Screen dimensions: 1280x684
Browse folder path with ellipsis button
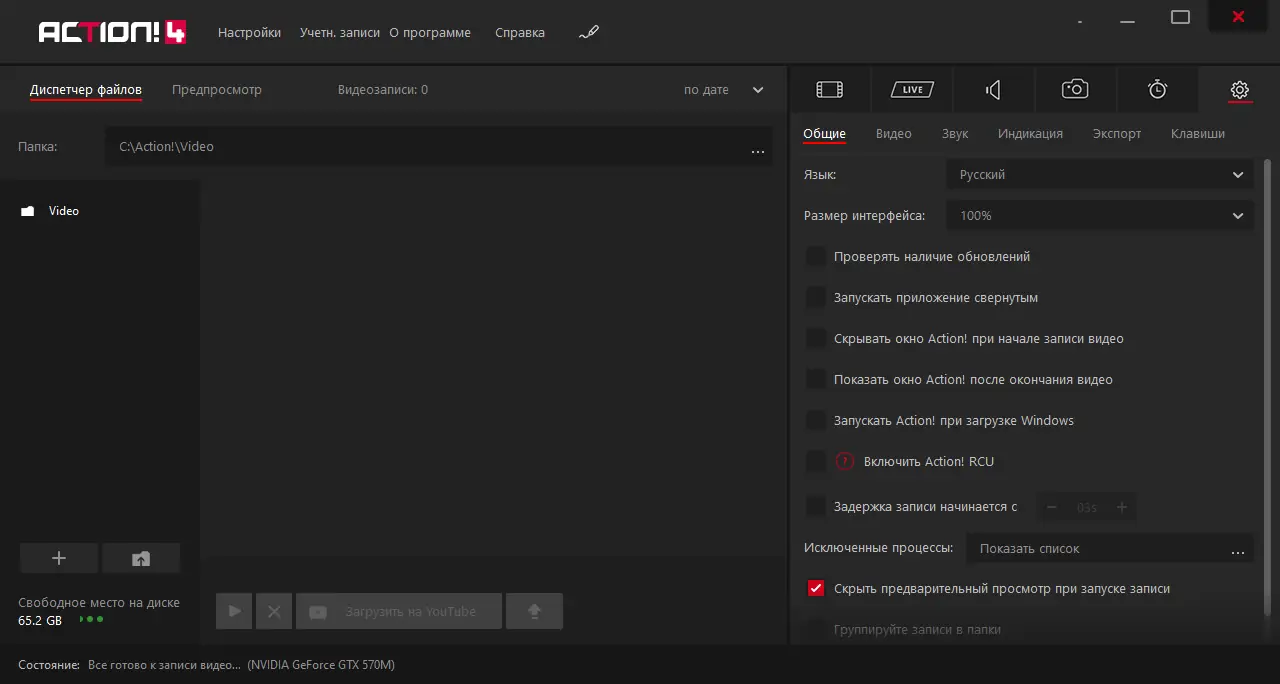pyautogui.click(x=758, y=151)
